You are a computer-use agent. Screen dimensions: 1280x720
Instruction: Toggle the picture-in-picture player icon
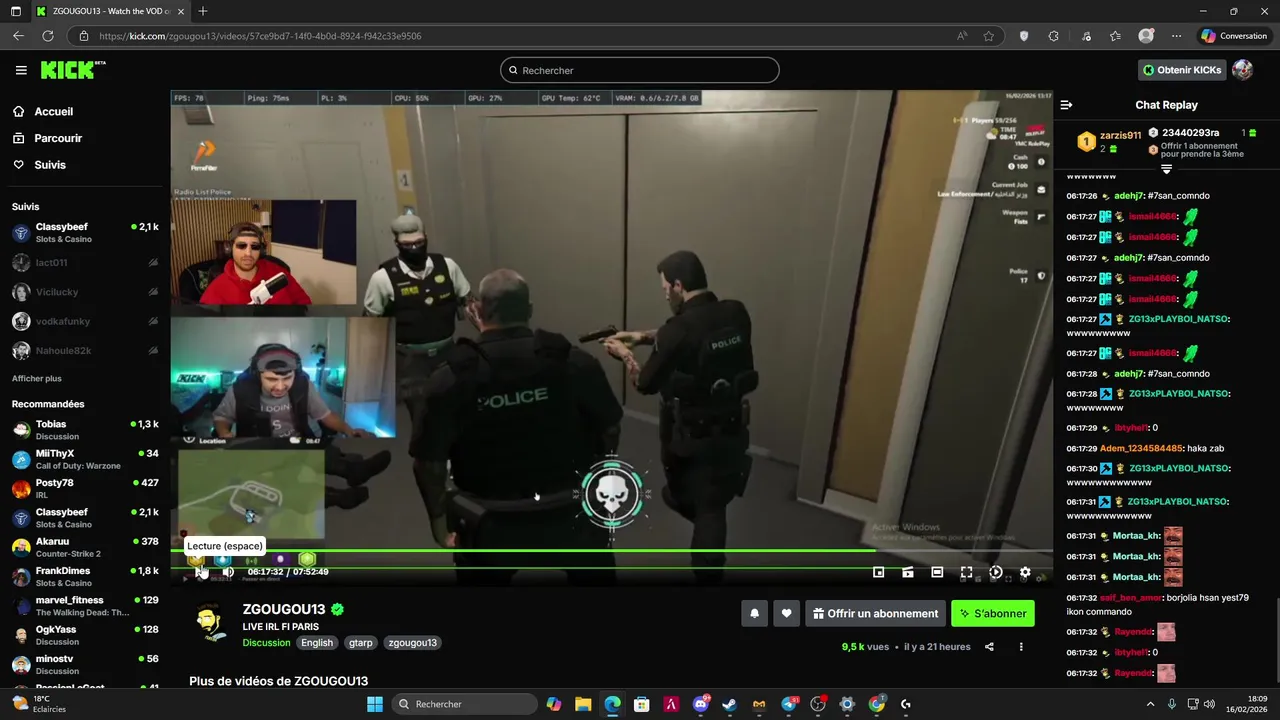(x=878, y=573)
